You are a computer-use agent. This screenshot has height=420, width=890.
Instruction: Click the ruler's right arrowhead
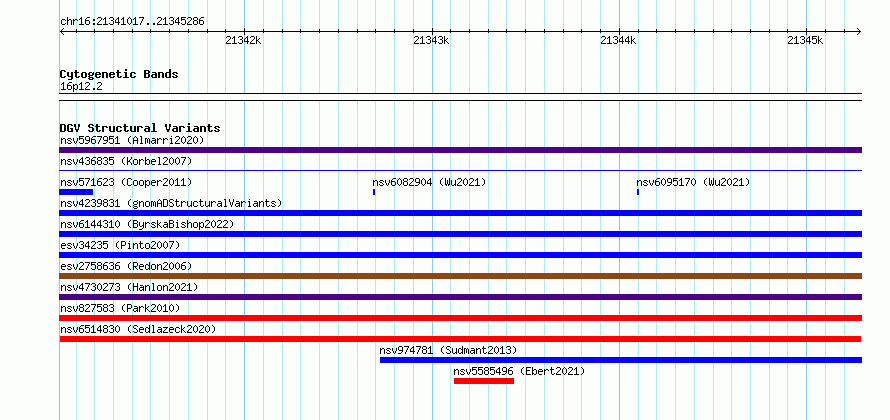(x=859, y=31)
